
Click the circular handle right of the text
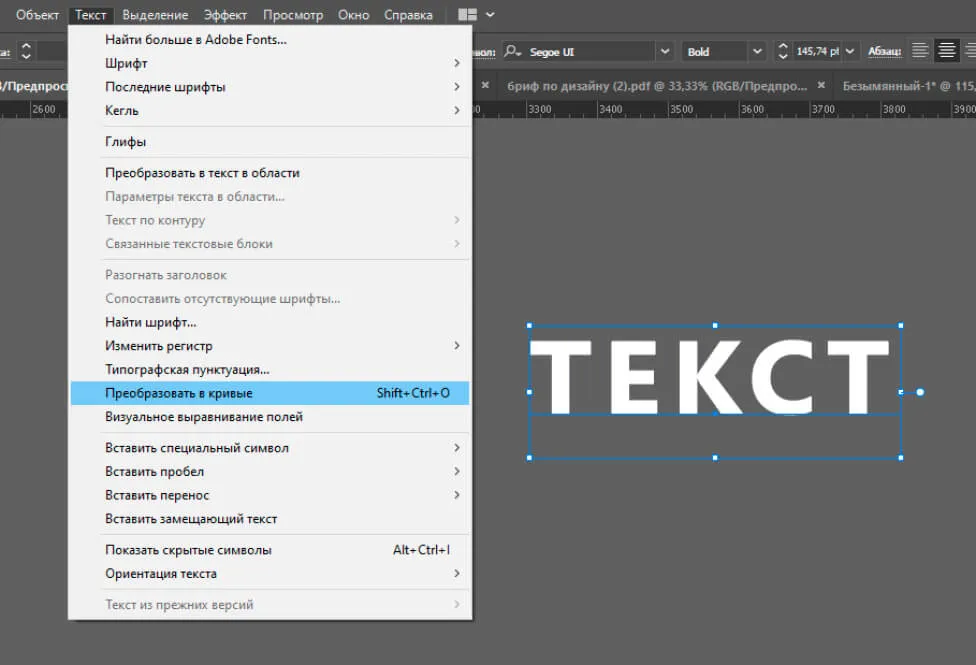pos(920,392)
